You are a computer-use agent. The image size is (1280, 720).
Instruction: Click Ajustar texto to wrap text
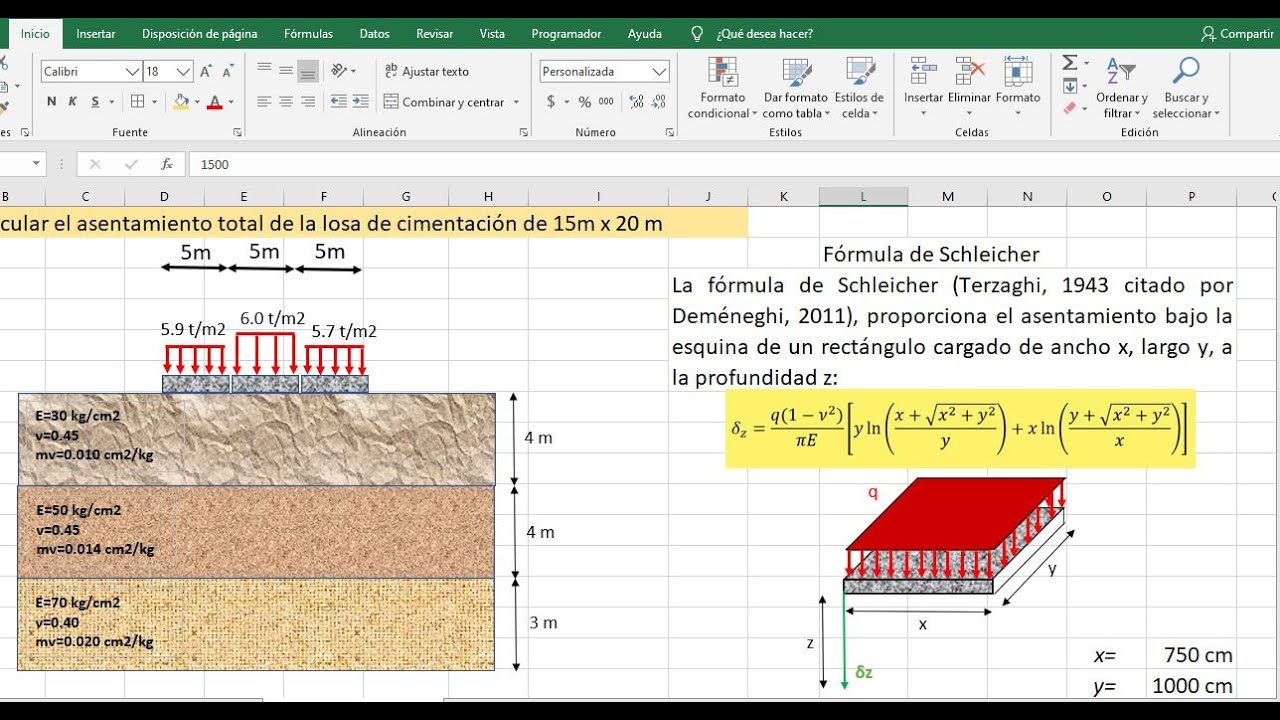pyautogui.click(x=427, y=71)
